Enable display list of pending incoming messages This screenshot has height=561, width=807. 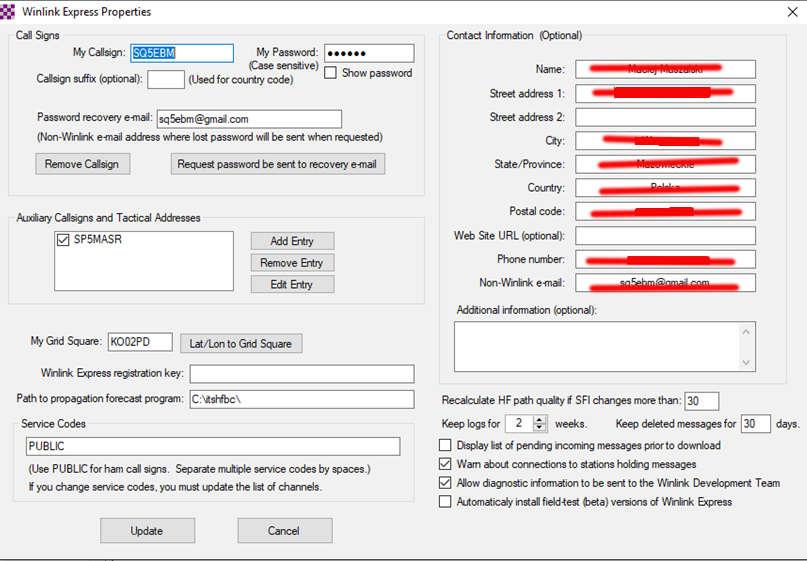click(x=445, y=445)
